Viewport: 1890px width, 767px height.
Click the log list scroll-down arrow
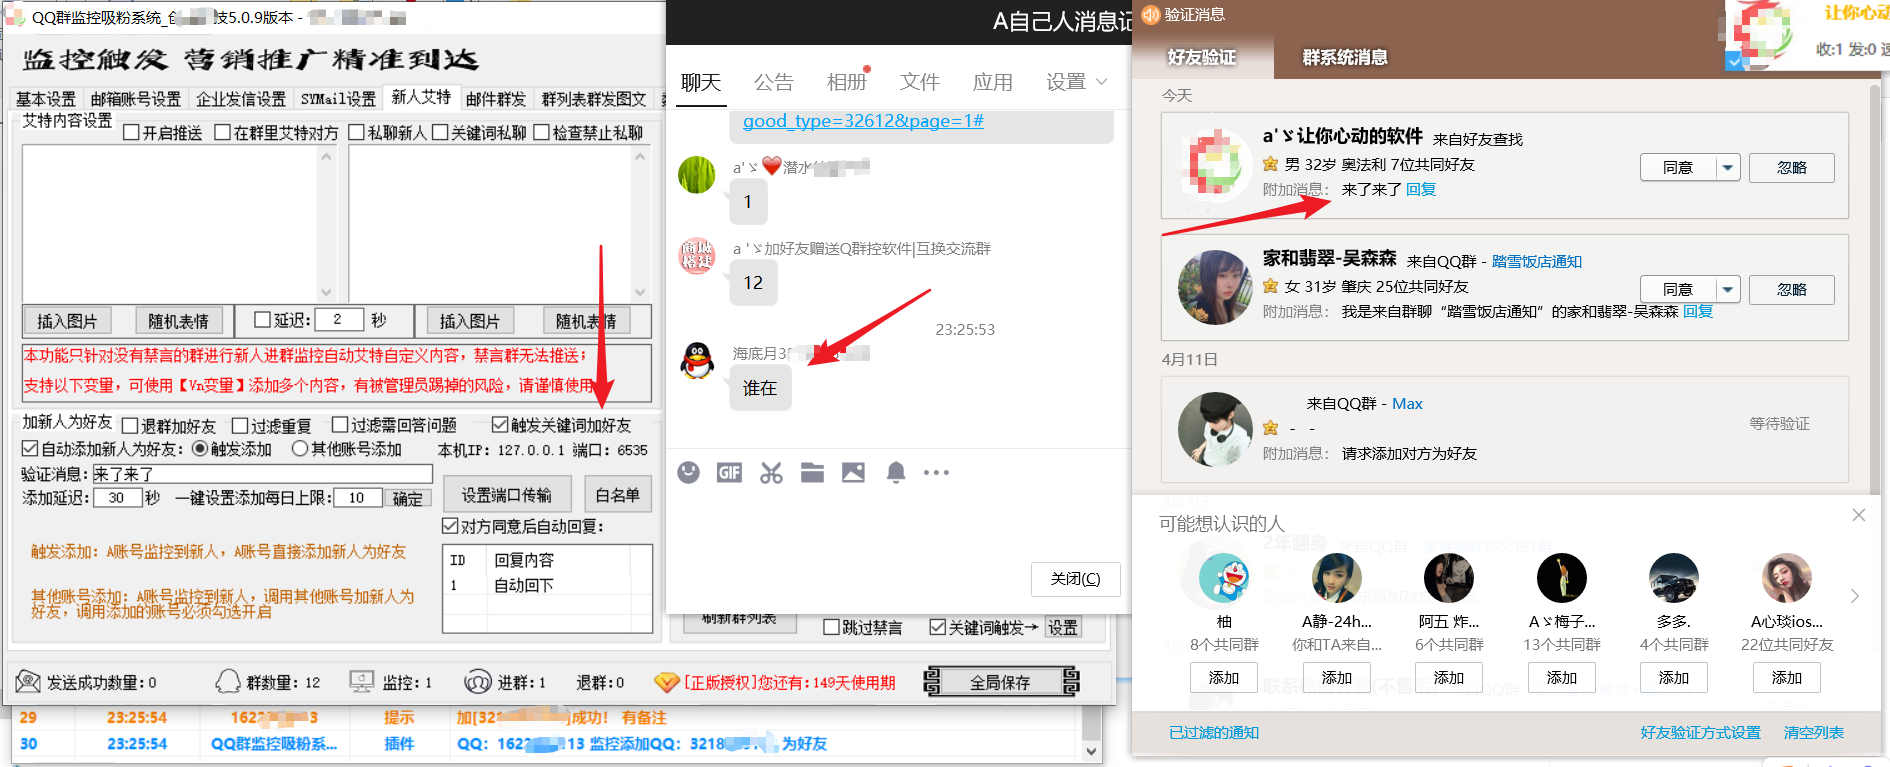(x=1091, y=751)
